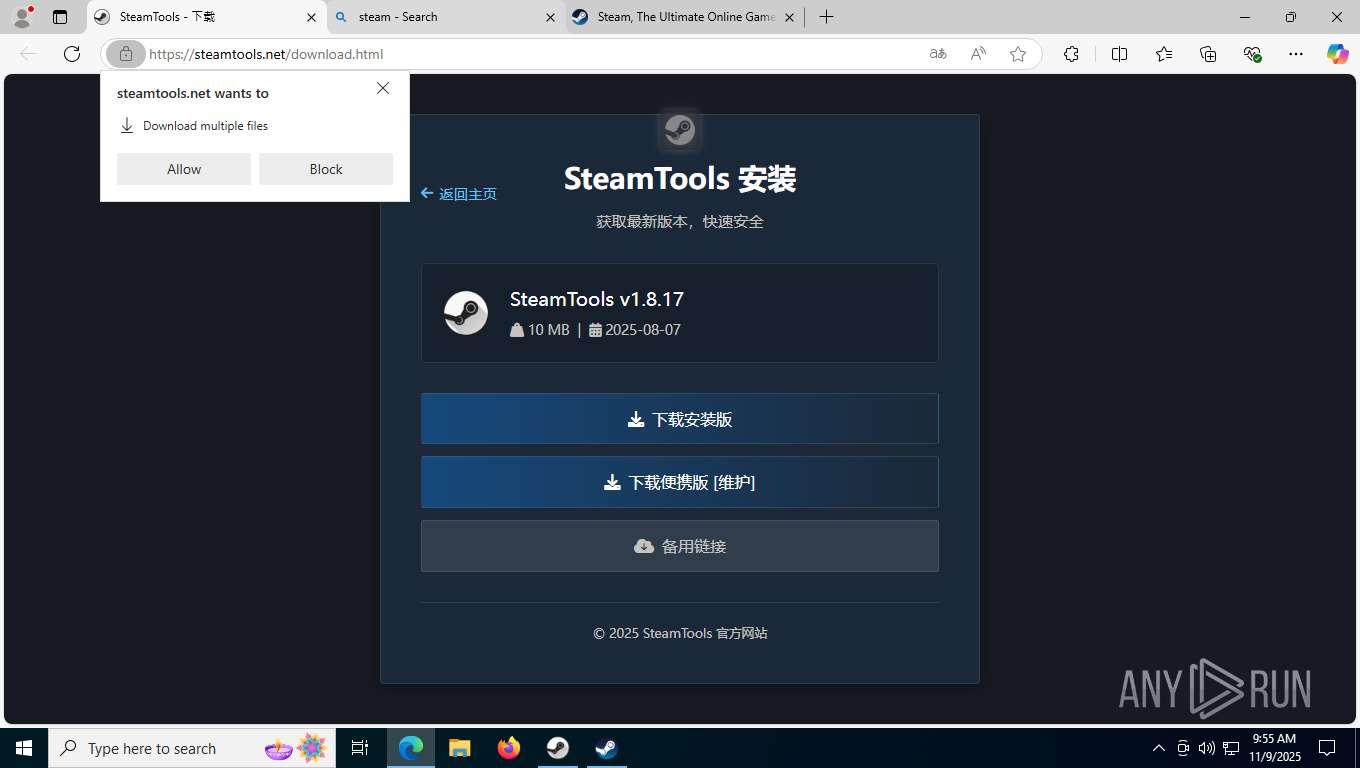Viewport: 1360px width, 768px height.
Task: Click the volume speaker tray icon
Action: [x=1206, y=748]
